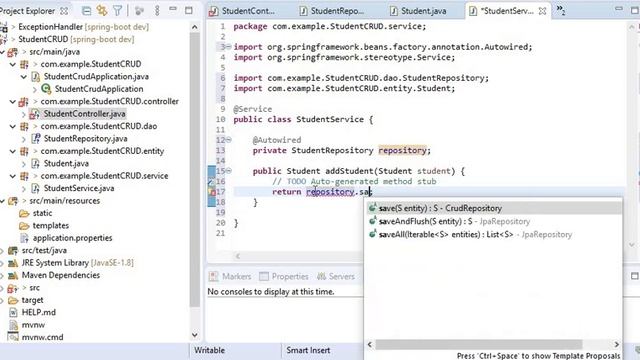Expand StudentController.java in the tree

(24, 114)
